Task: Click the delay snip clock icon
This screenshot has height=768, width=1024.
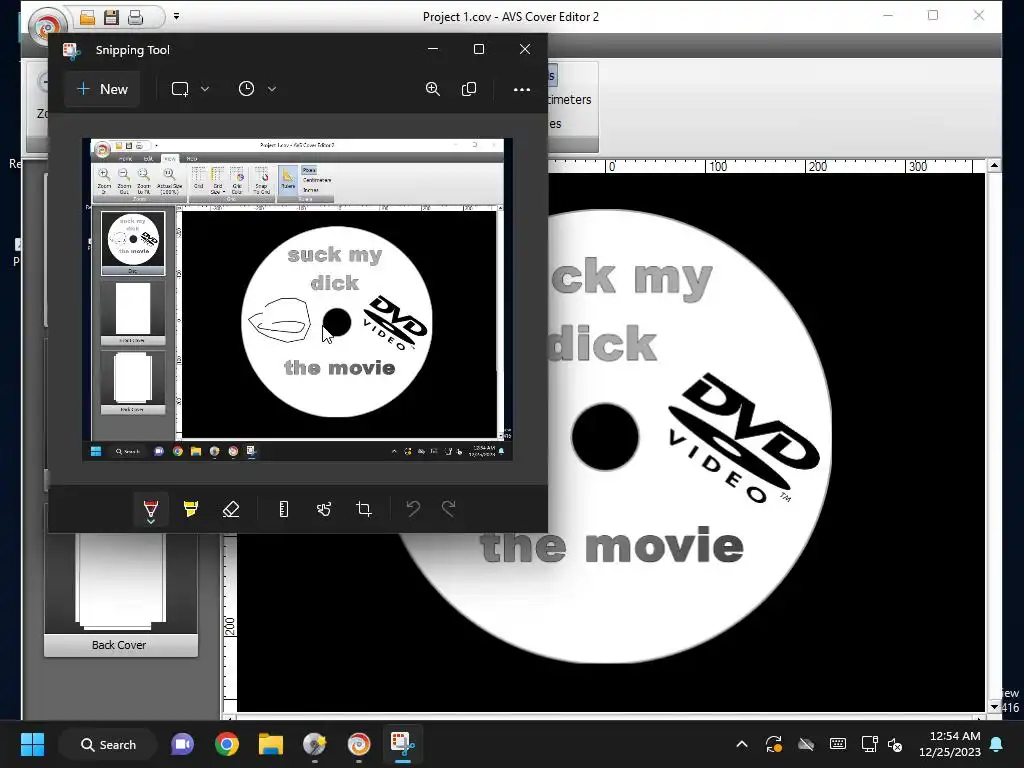Action: pos(246,89)
